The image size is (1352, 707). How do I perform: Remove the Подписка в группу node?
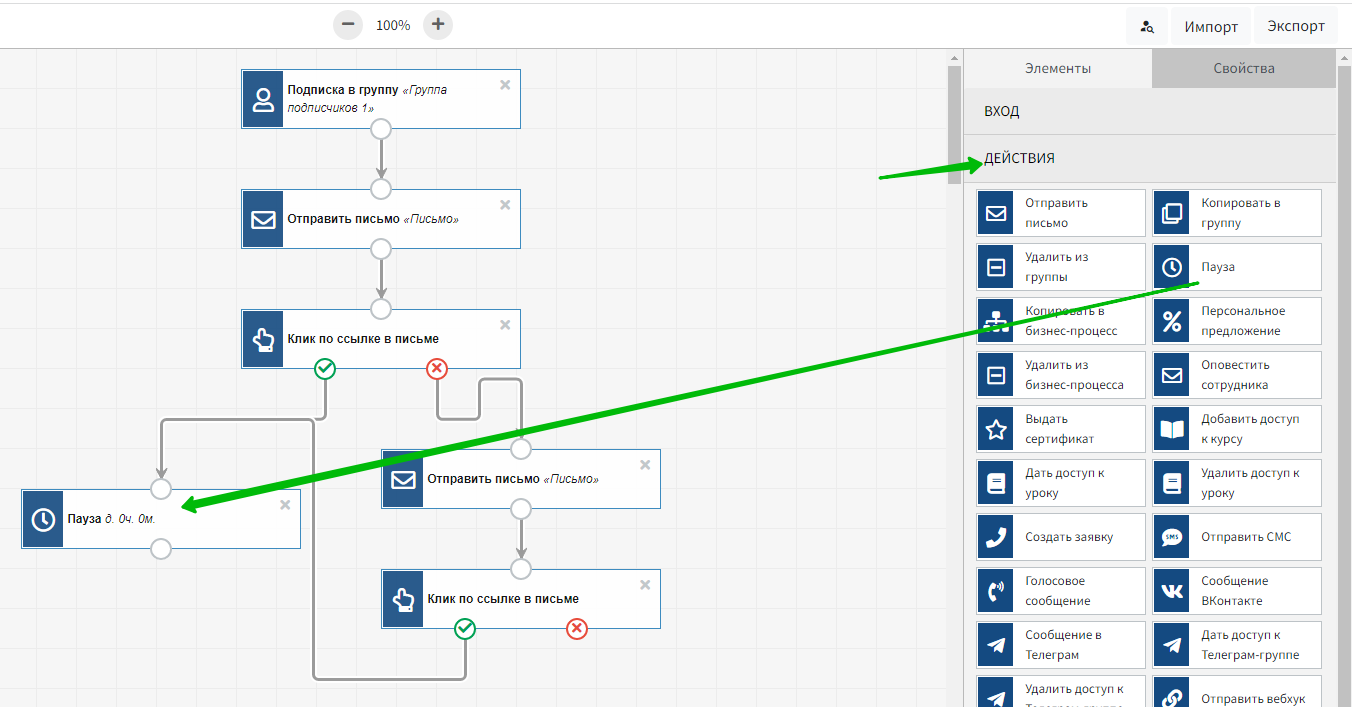[x=505, y=85]
